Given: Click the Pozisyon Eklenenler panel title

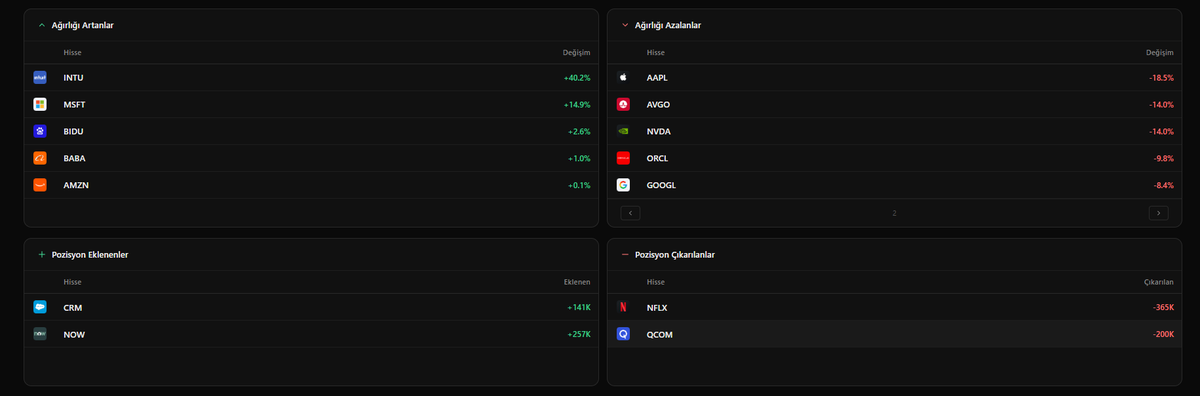Looking at the screenshot, I should click(x=90, y=255).
